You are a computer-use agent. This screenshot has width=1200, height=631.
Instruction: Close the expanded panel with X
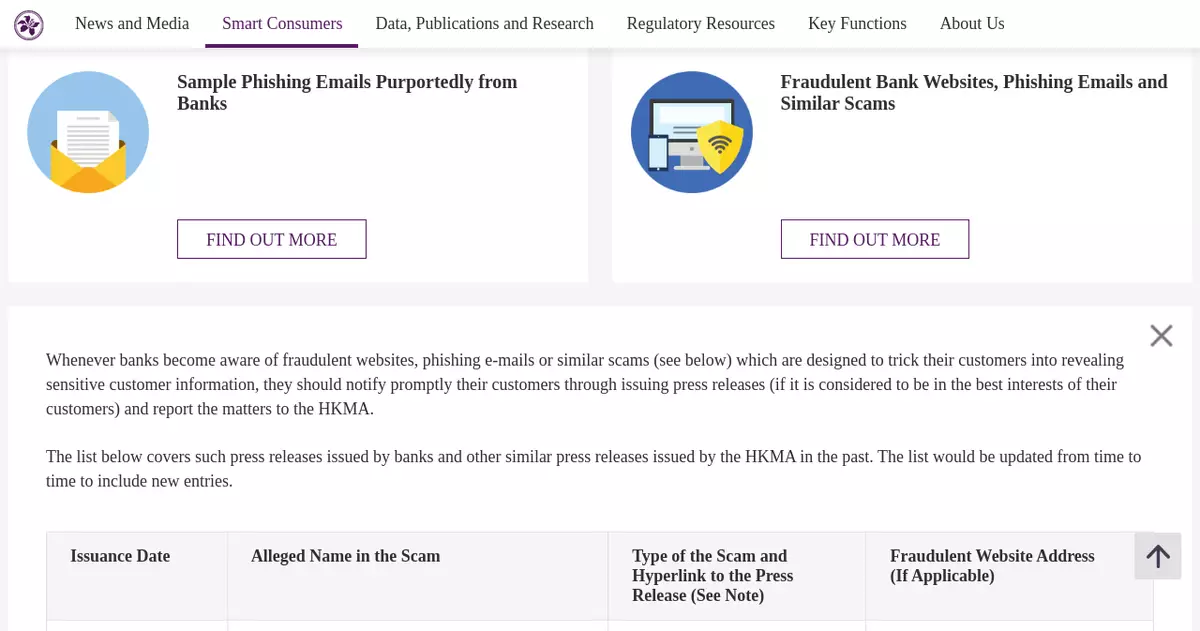click(1161, 336)
